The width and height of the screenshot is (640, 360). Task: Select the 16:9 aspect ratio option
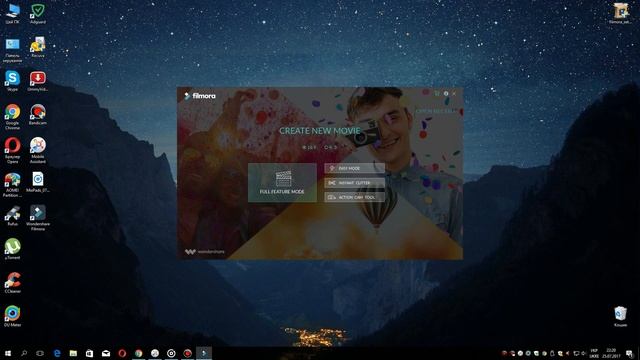coord(309,147)
